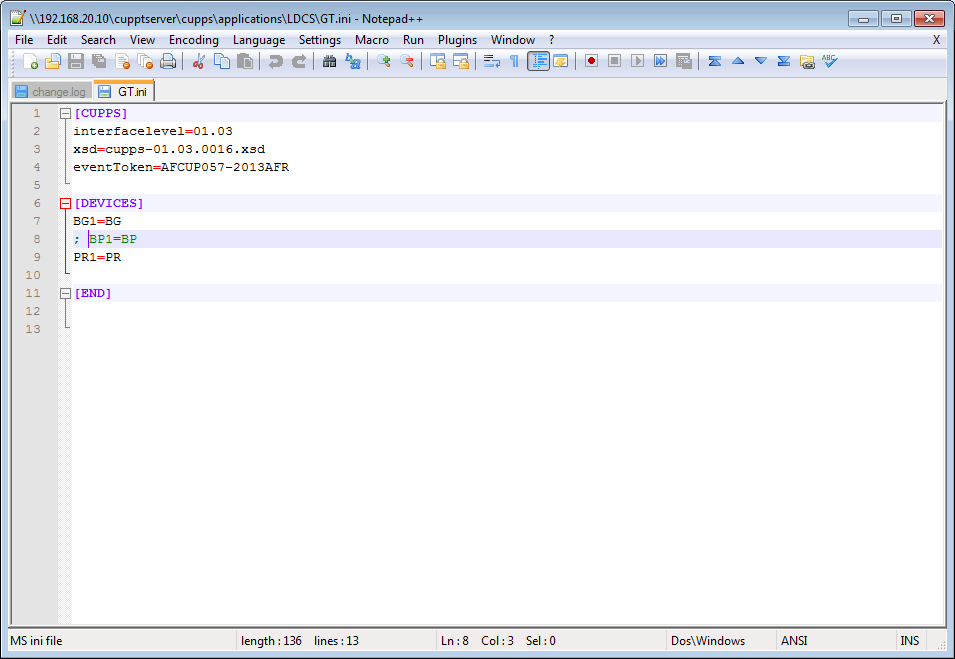
Task: Toggle the indent guide button
Action: pyautogui.click(x=538, y=62)
